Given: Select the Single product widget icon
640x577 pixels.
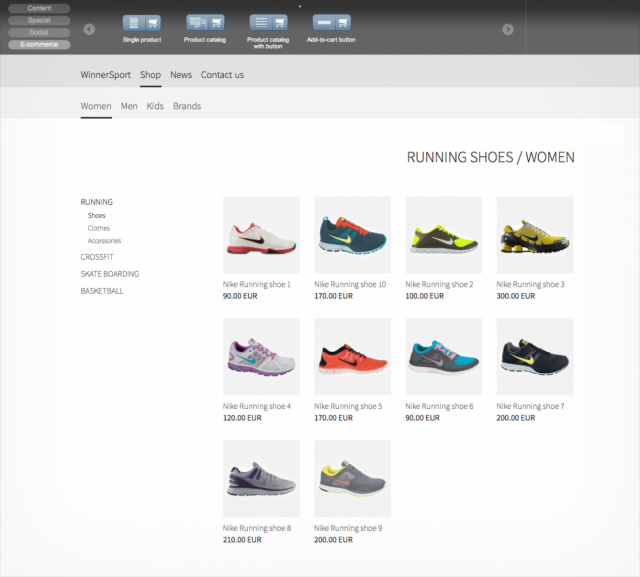Looking at the screenshot, I should (142, 23).
